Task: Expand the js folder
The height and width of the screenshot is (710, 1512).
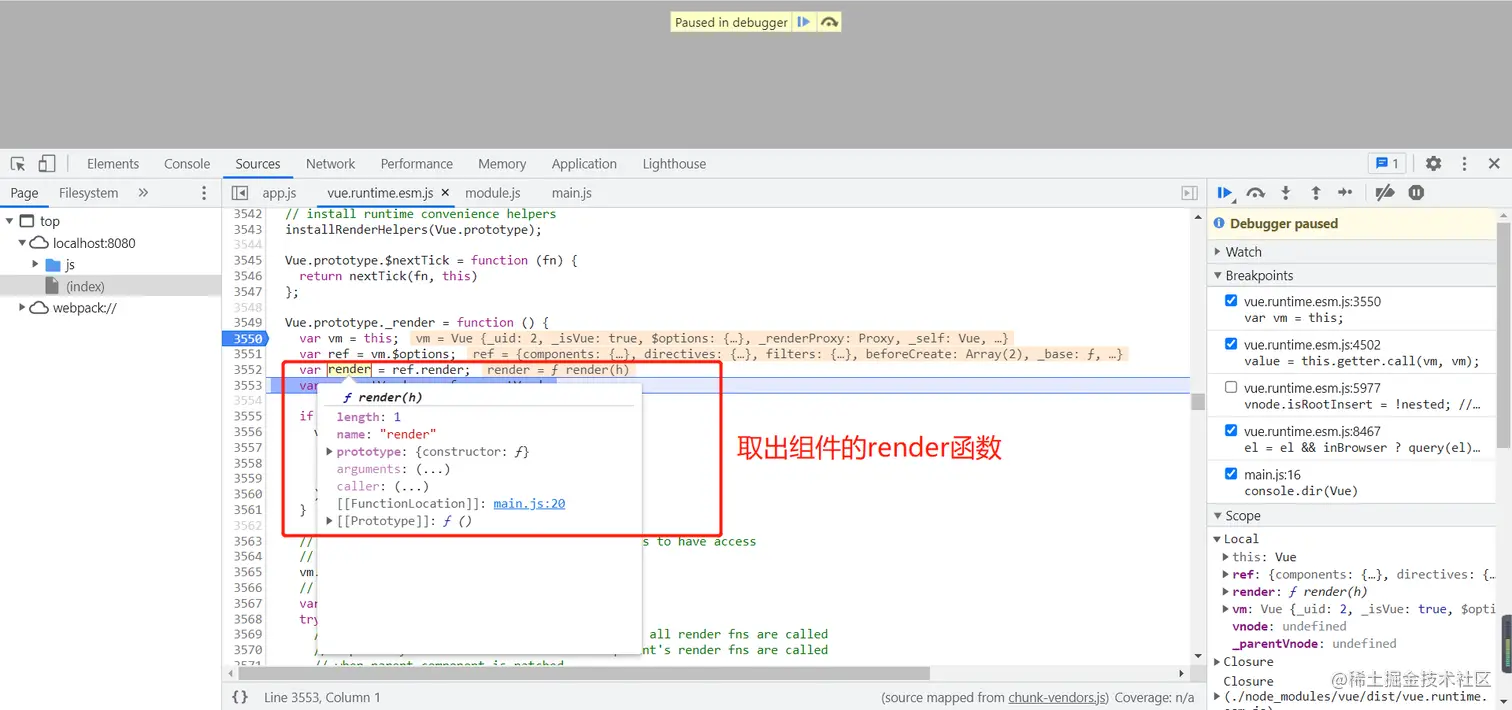Action: (35, 265)
